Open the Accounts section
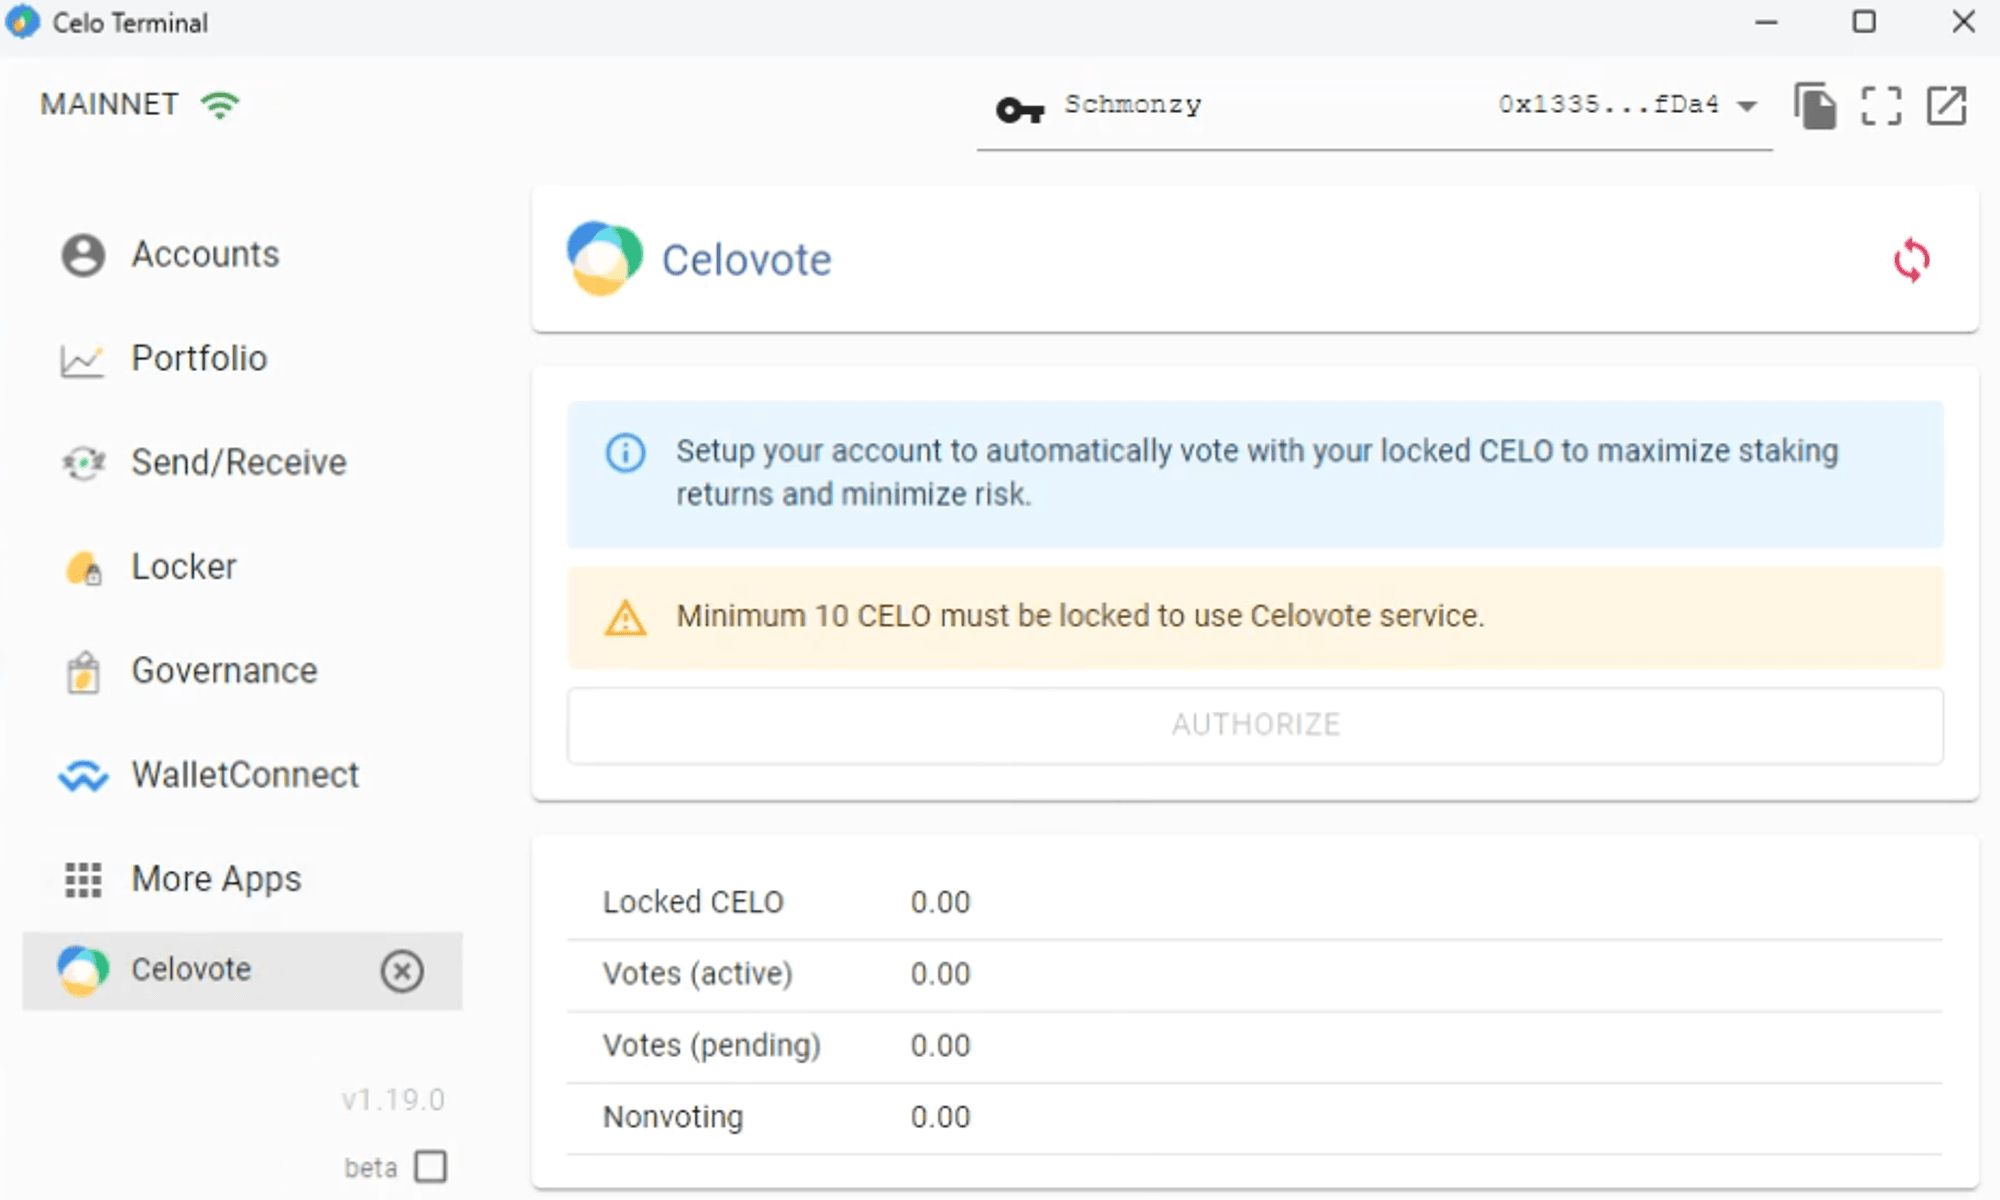The height and width of the screenshot is (1200, 2000). (242, 255)
